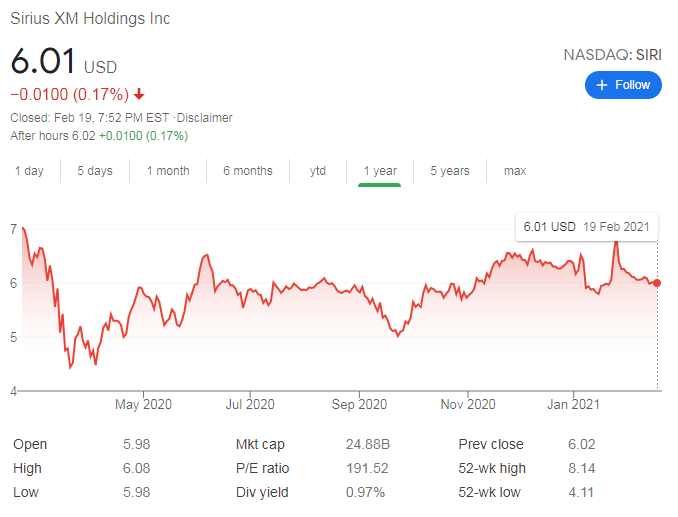Click the blue Follow button
Viewport: 678px width, 517px height.
coord(623,85)
